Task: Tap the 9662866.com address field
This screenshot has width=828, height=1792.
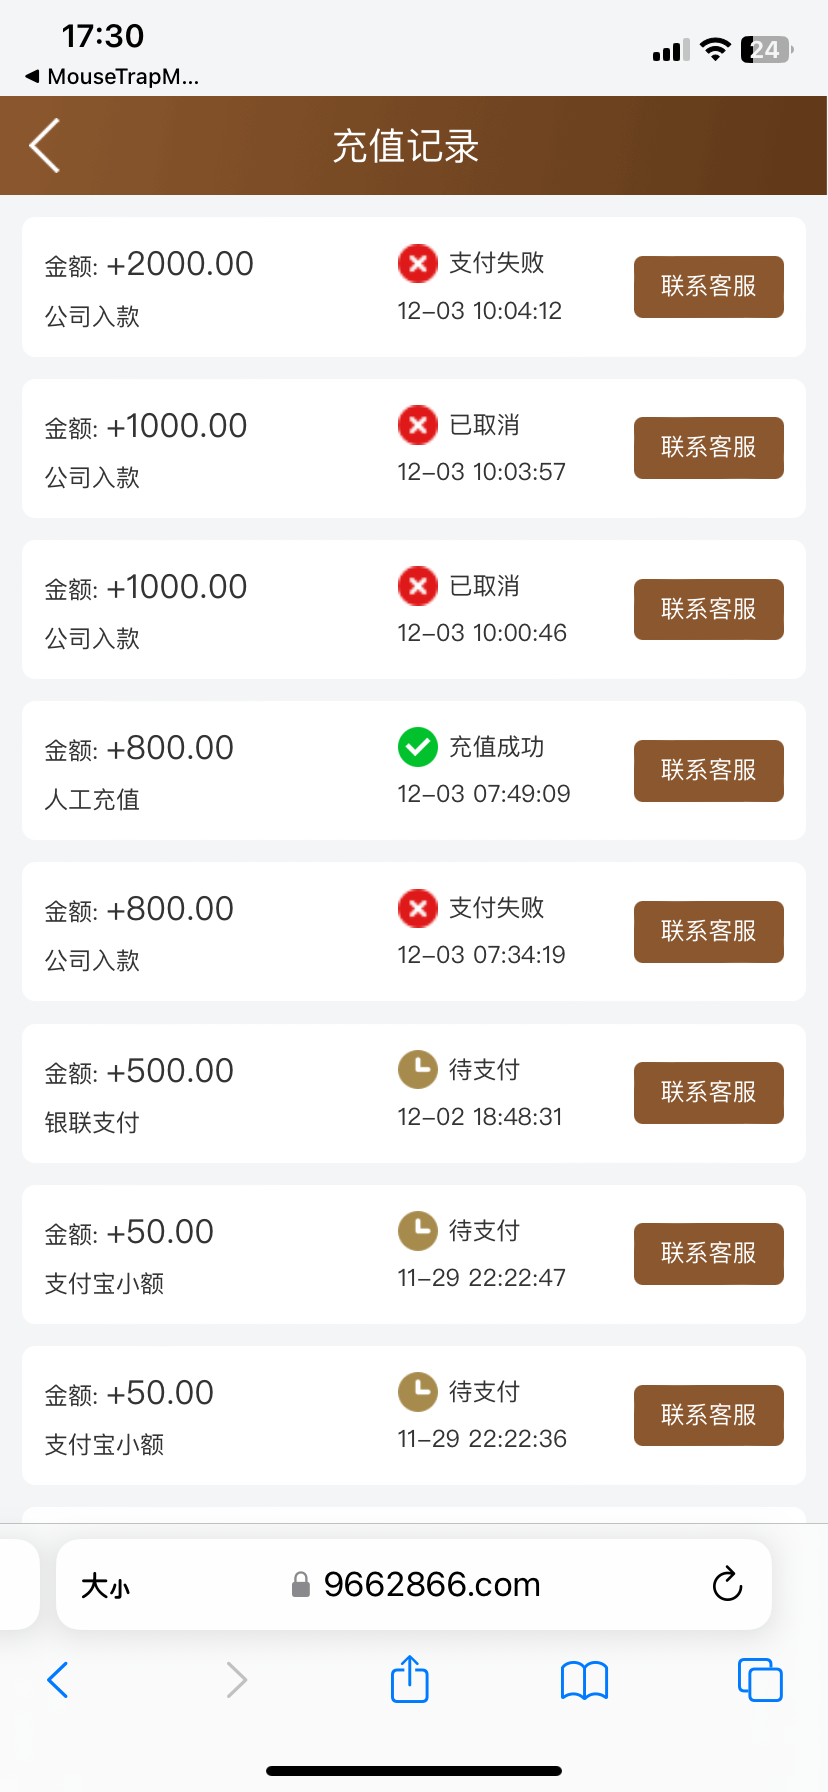Action: (430, 1585)
